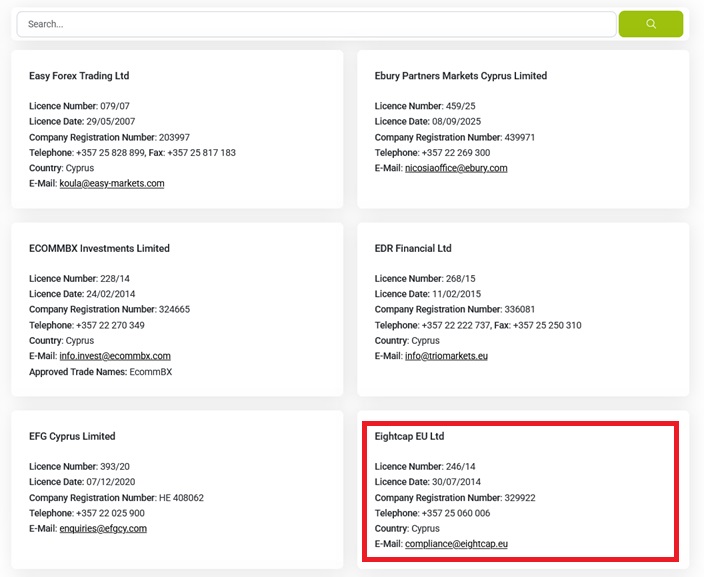Open nicosiaoffice@ebury.com email link

click(456, 168)
